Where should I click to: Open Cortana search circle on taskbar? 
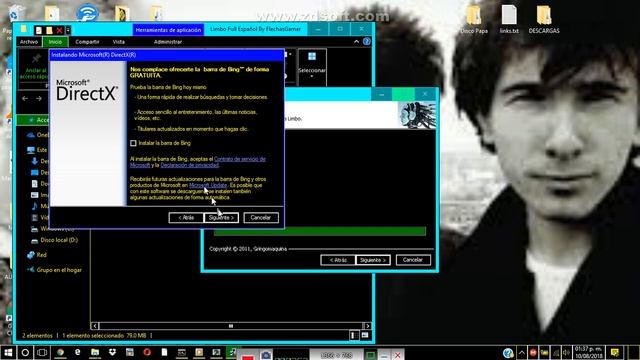[25, 353]
